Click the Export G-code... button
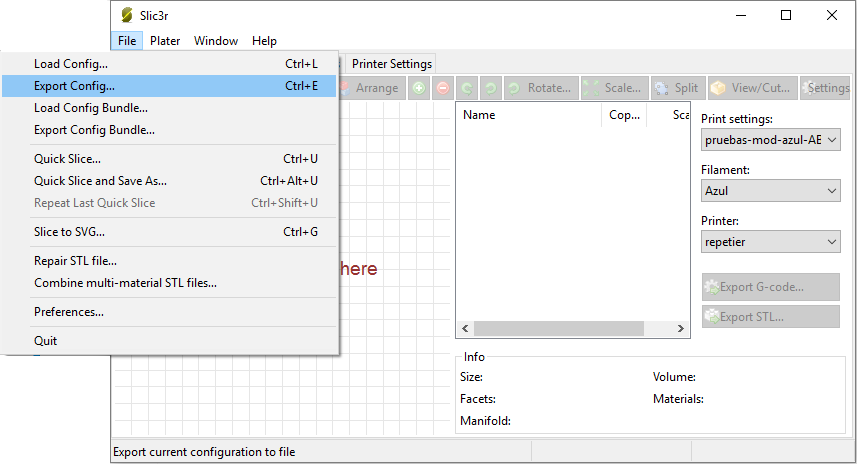 click(771, 287)
